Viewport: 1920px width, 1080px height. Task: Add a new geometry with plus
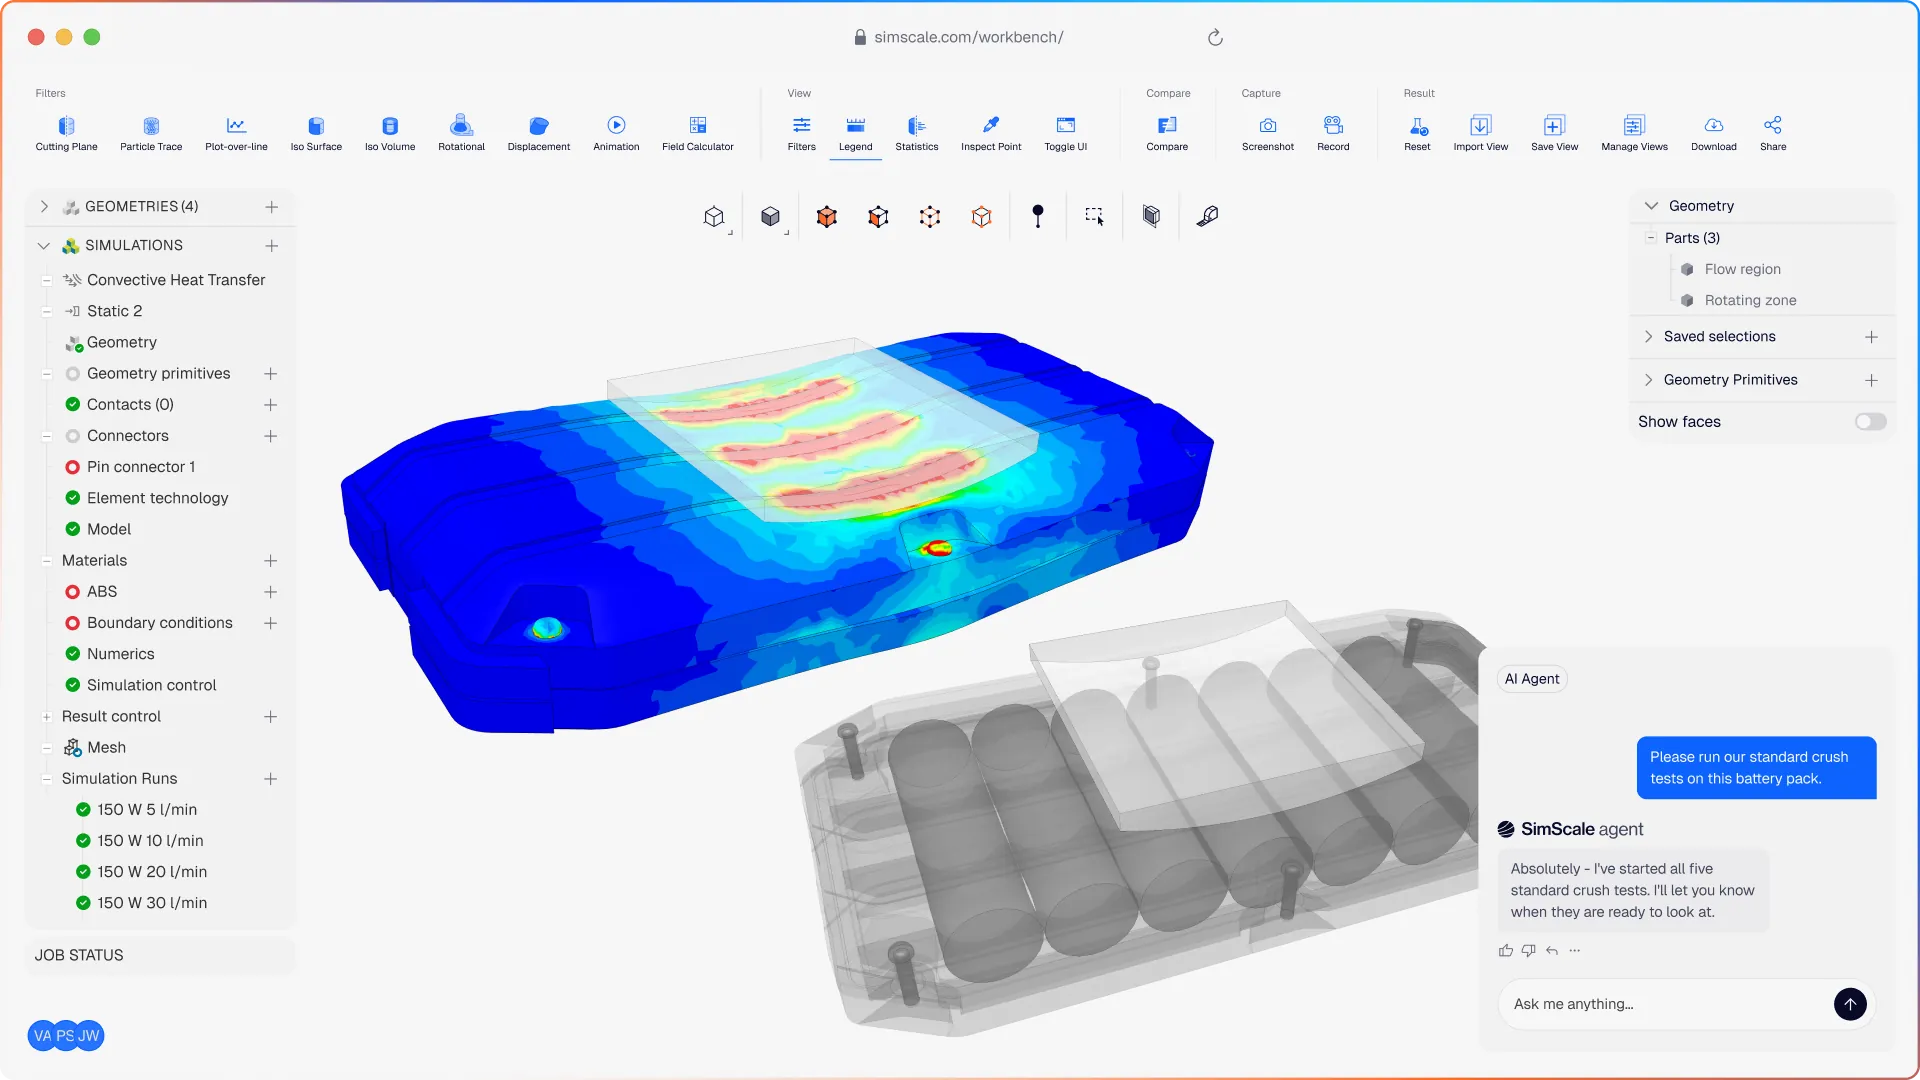tap(271, 207)
